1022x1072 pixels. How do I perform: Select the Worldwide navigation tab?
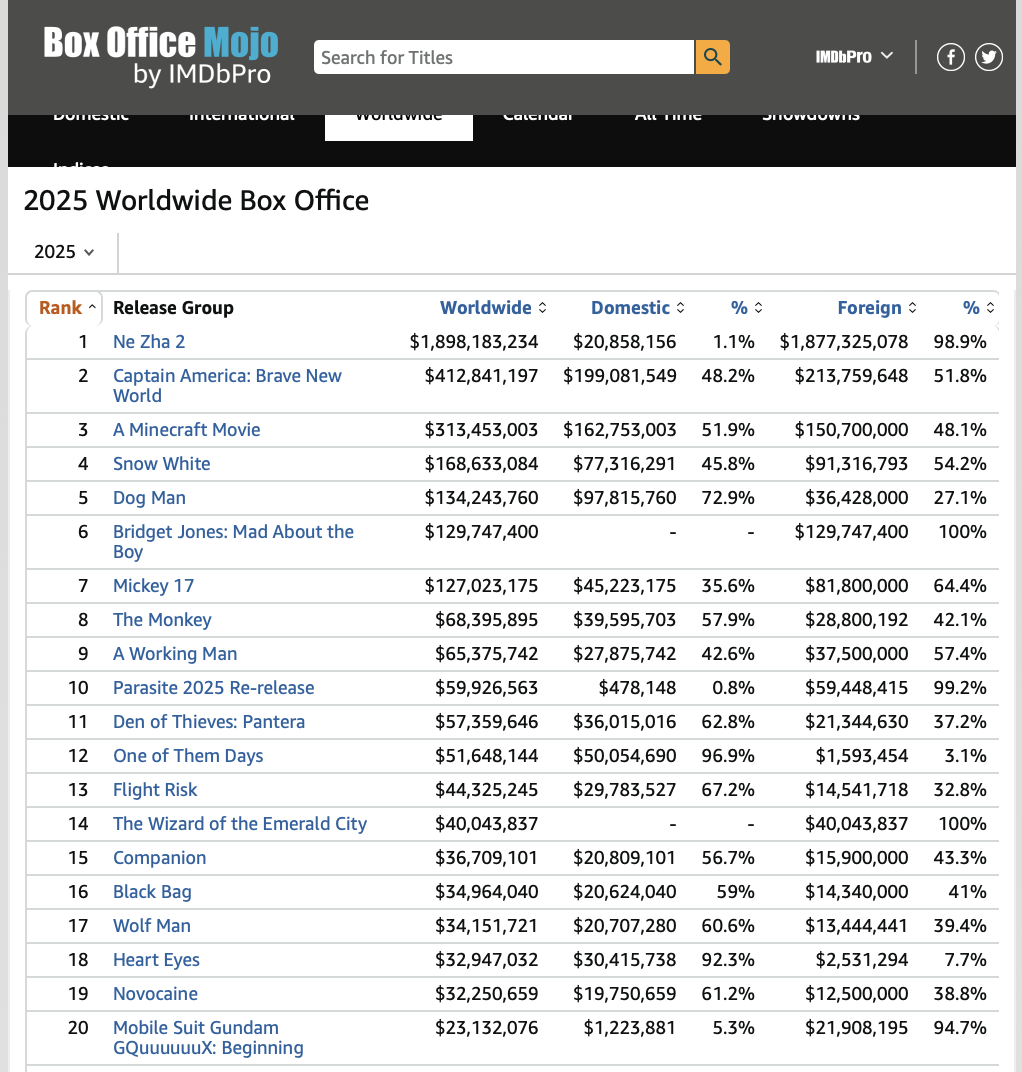[x=398, y=120]
